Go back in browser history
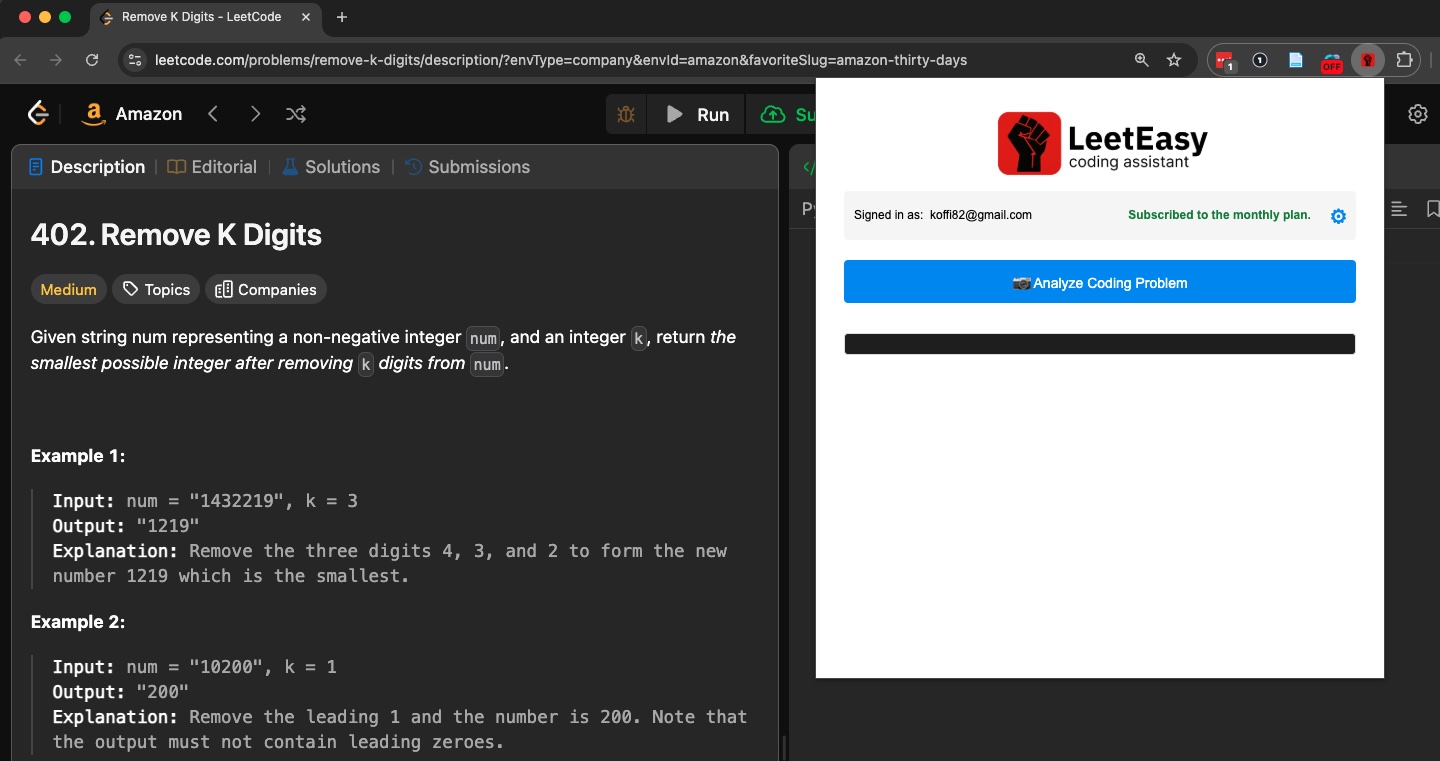This screenshot has width=1440, height=761. point(20,60)
